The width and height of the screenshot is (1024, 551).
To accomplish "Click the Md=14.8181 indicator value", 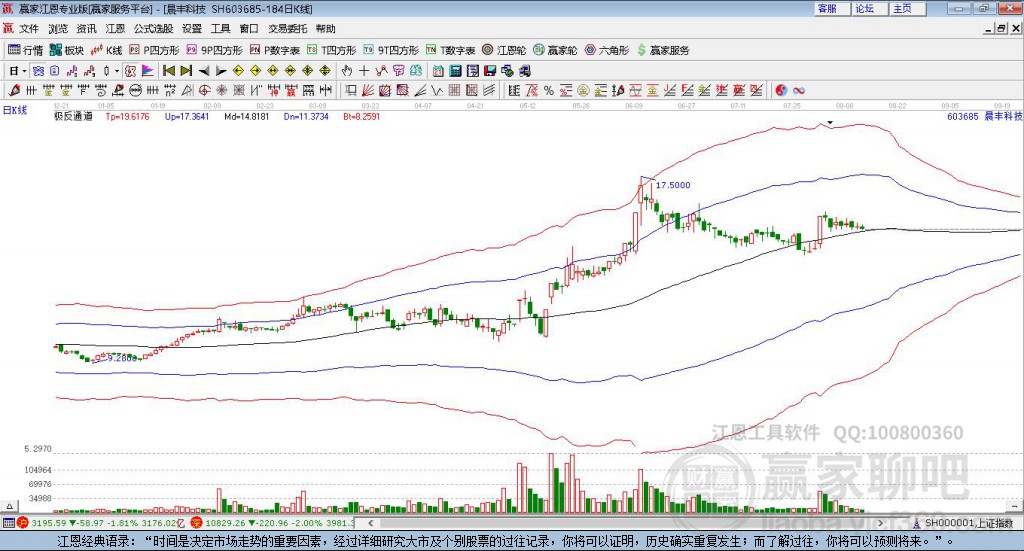I will pyautogui.click(x=246, y=116).
